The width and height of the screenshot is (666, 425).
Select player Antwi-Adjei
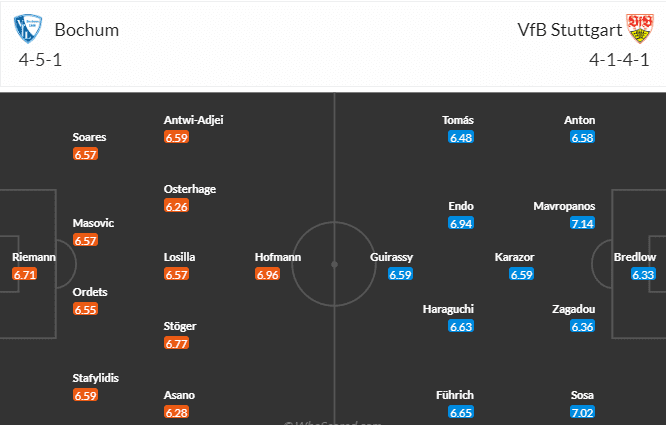click(x=193, y=120)
